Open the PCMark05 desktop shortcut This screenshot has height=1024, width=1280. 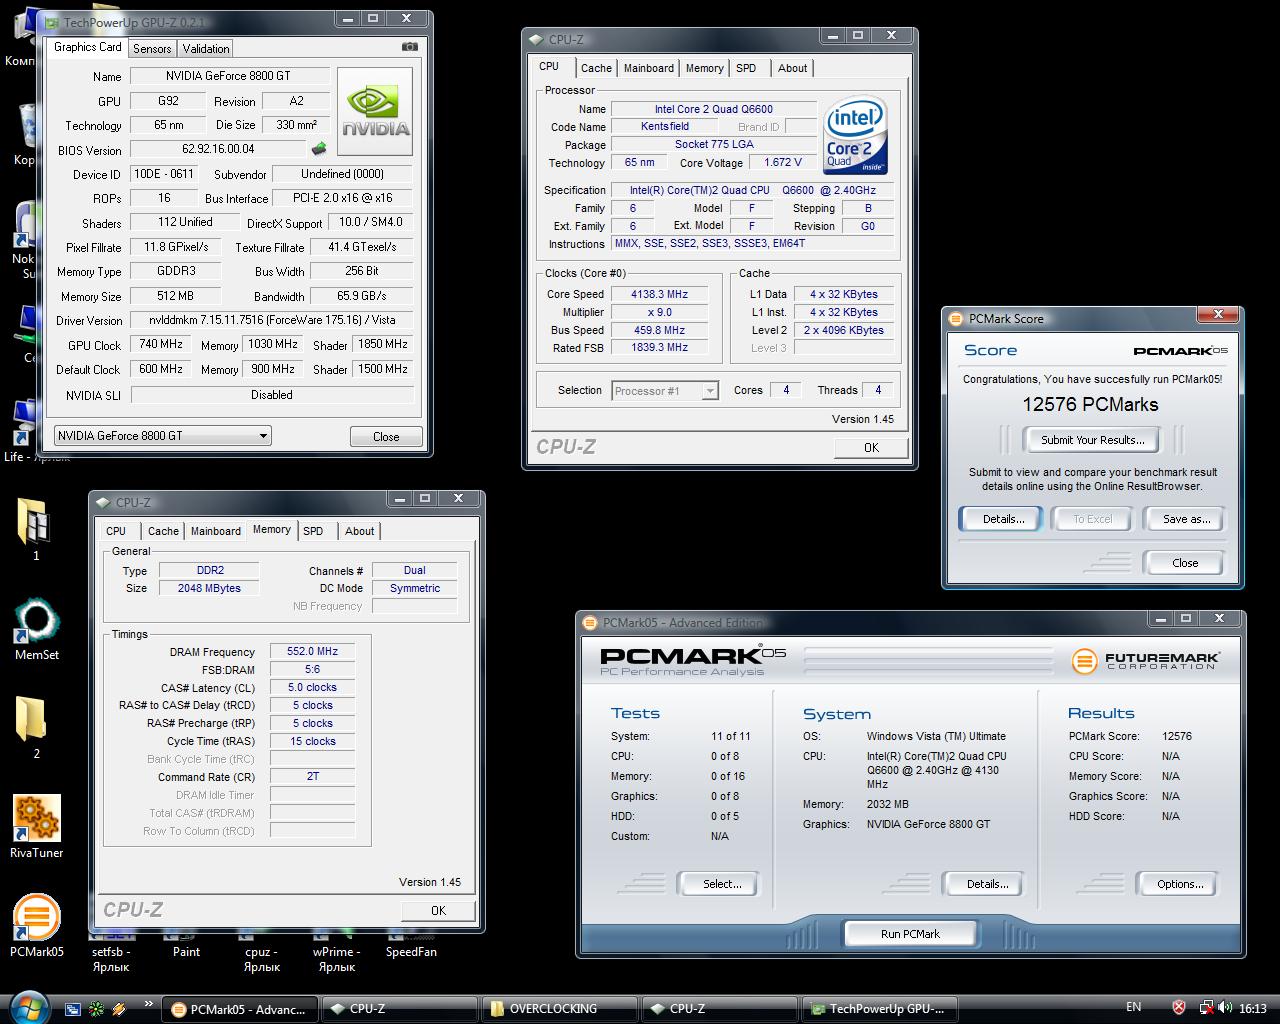[37, 925]
